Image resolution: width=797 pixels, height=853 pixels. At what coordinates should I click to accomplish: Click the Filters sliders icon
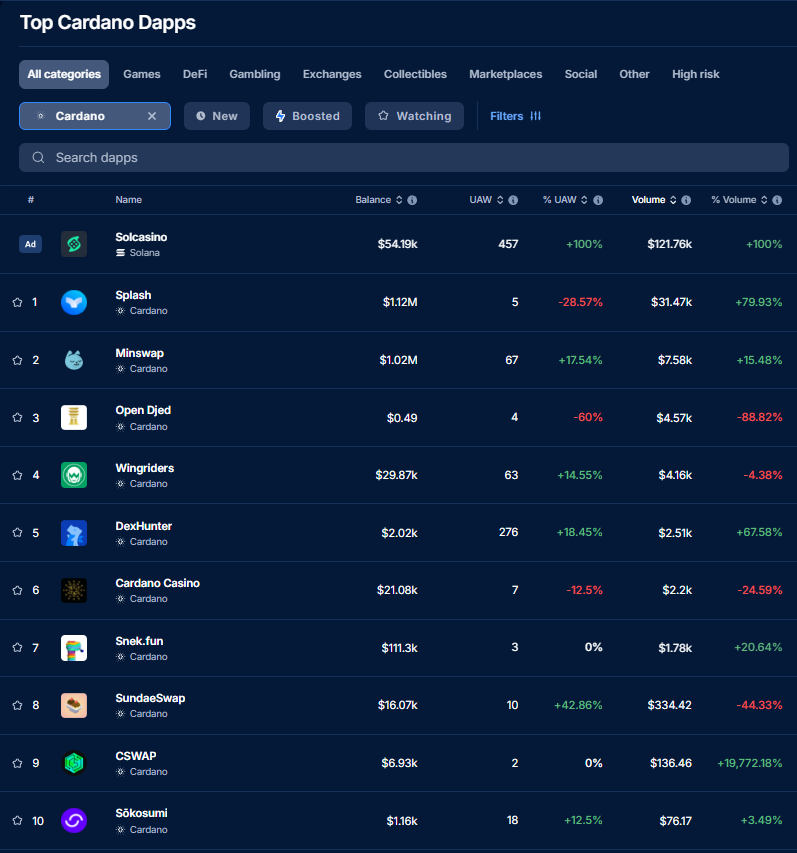(536, 116)
